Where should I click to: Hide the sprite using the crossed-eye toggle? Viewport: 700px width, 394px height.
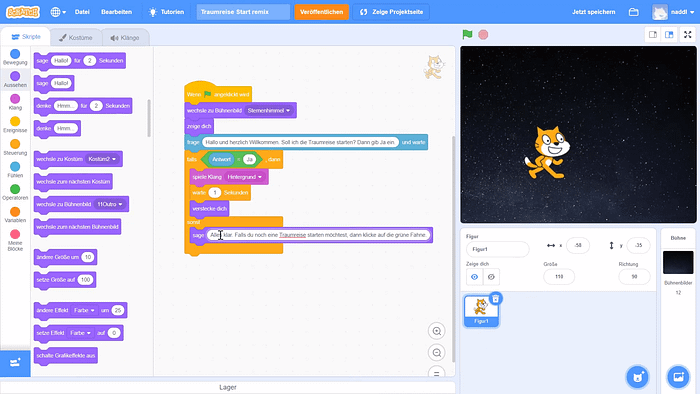point(491,277)
